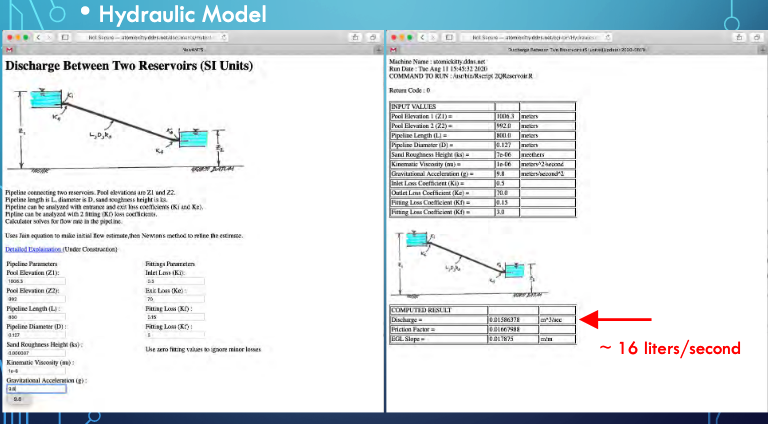Click the Machine Name line in results

437,62
